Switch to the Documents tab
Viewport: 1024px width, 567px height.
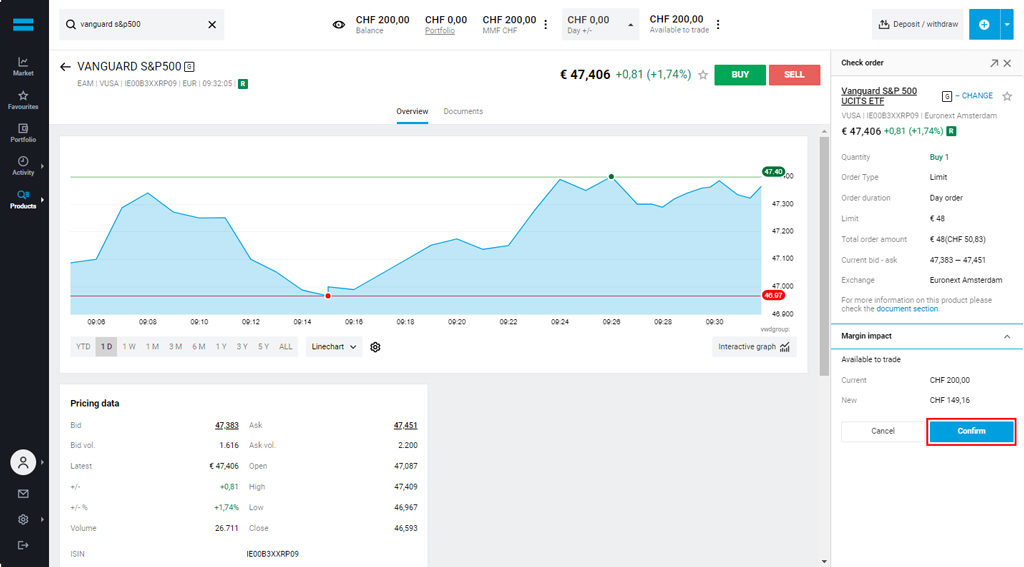pos(463,111)
